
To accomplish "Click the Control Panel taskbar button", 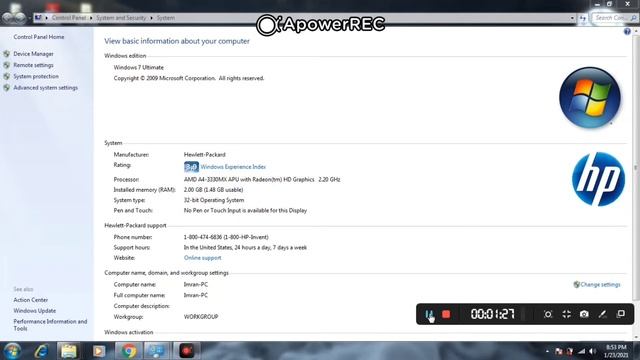I will (157, 351).
